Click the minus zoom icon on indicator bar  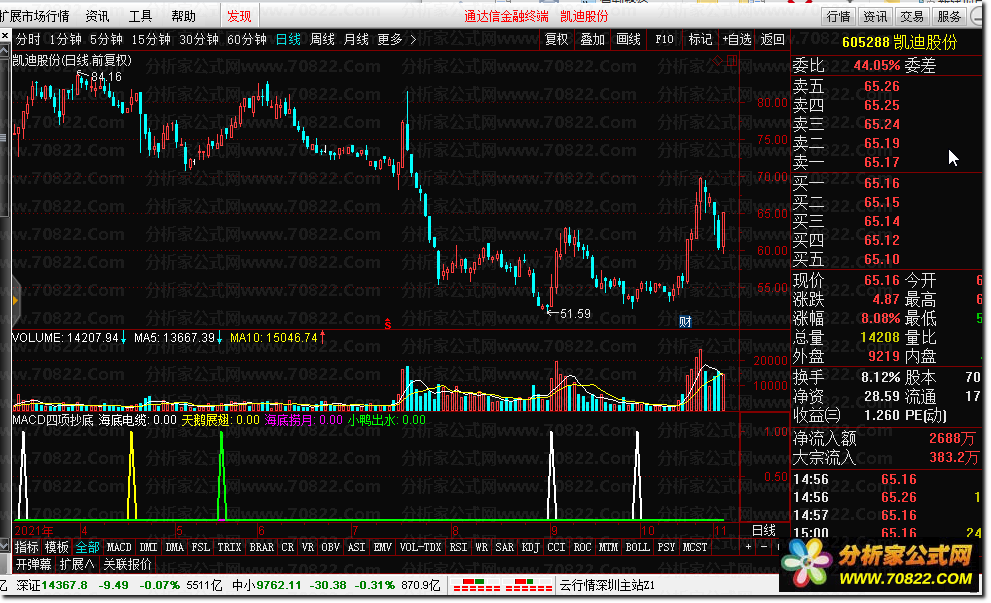point(763,547)
